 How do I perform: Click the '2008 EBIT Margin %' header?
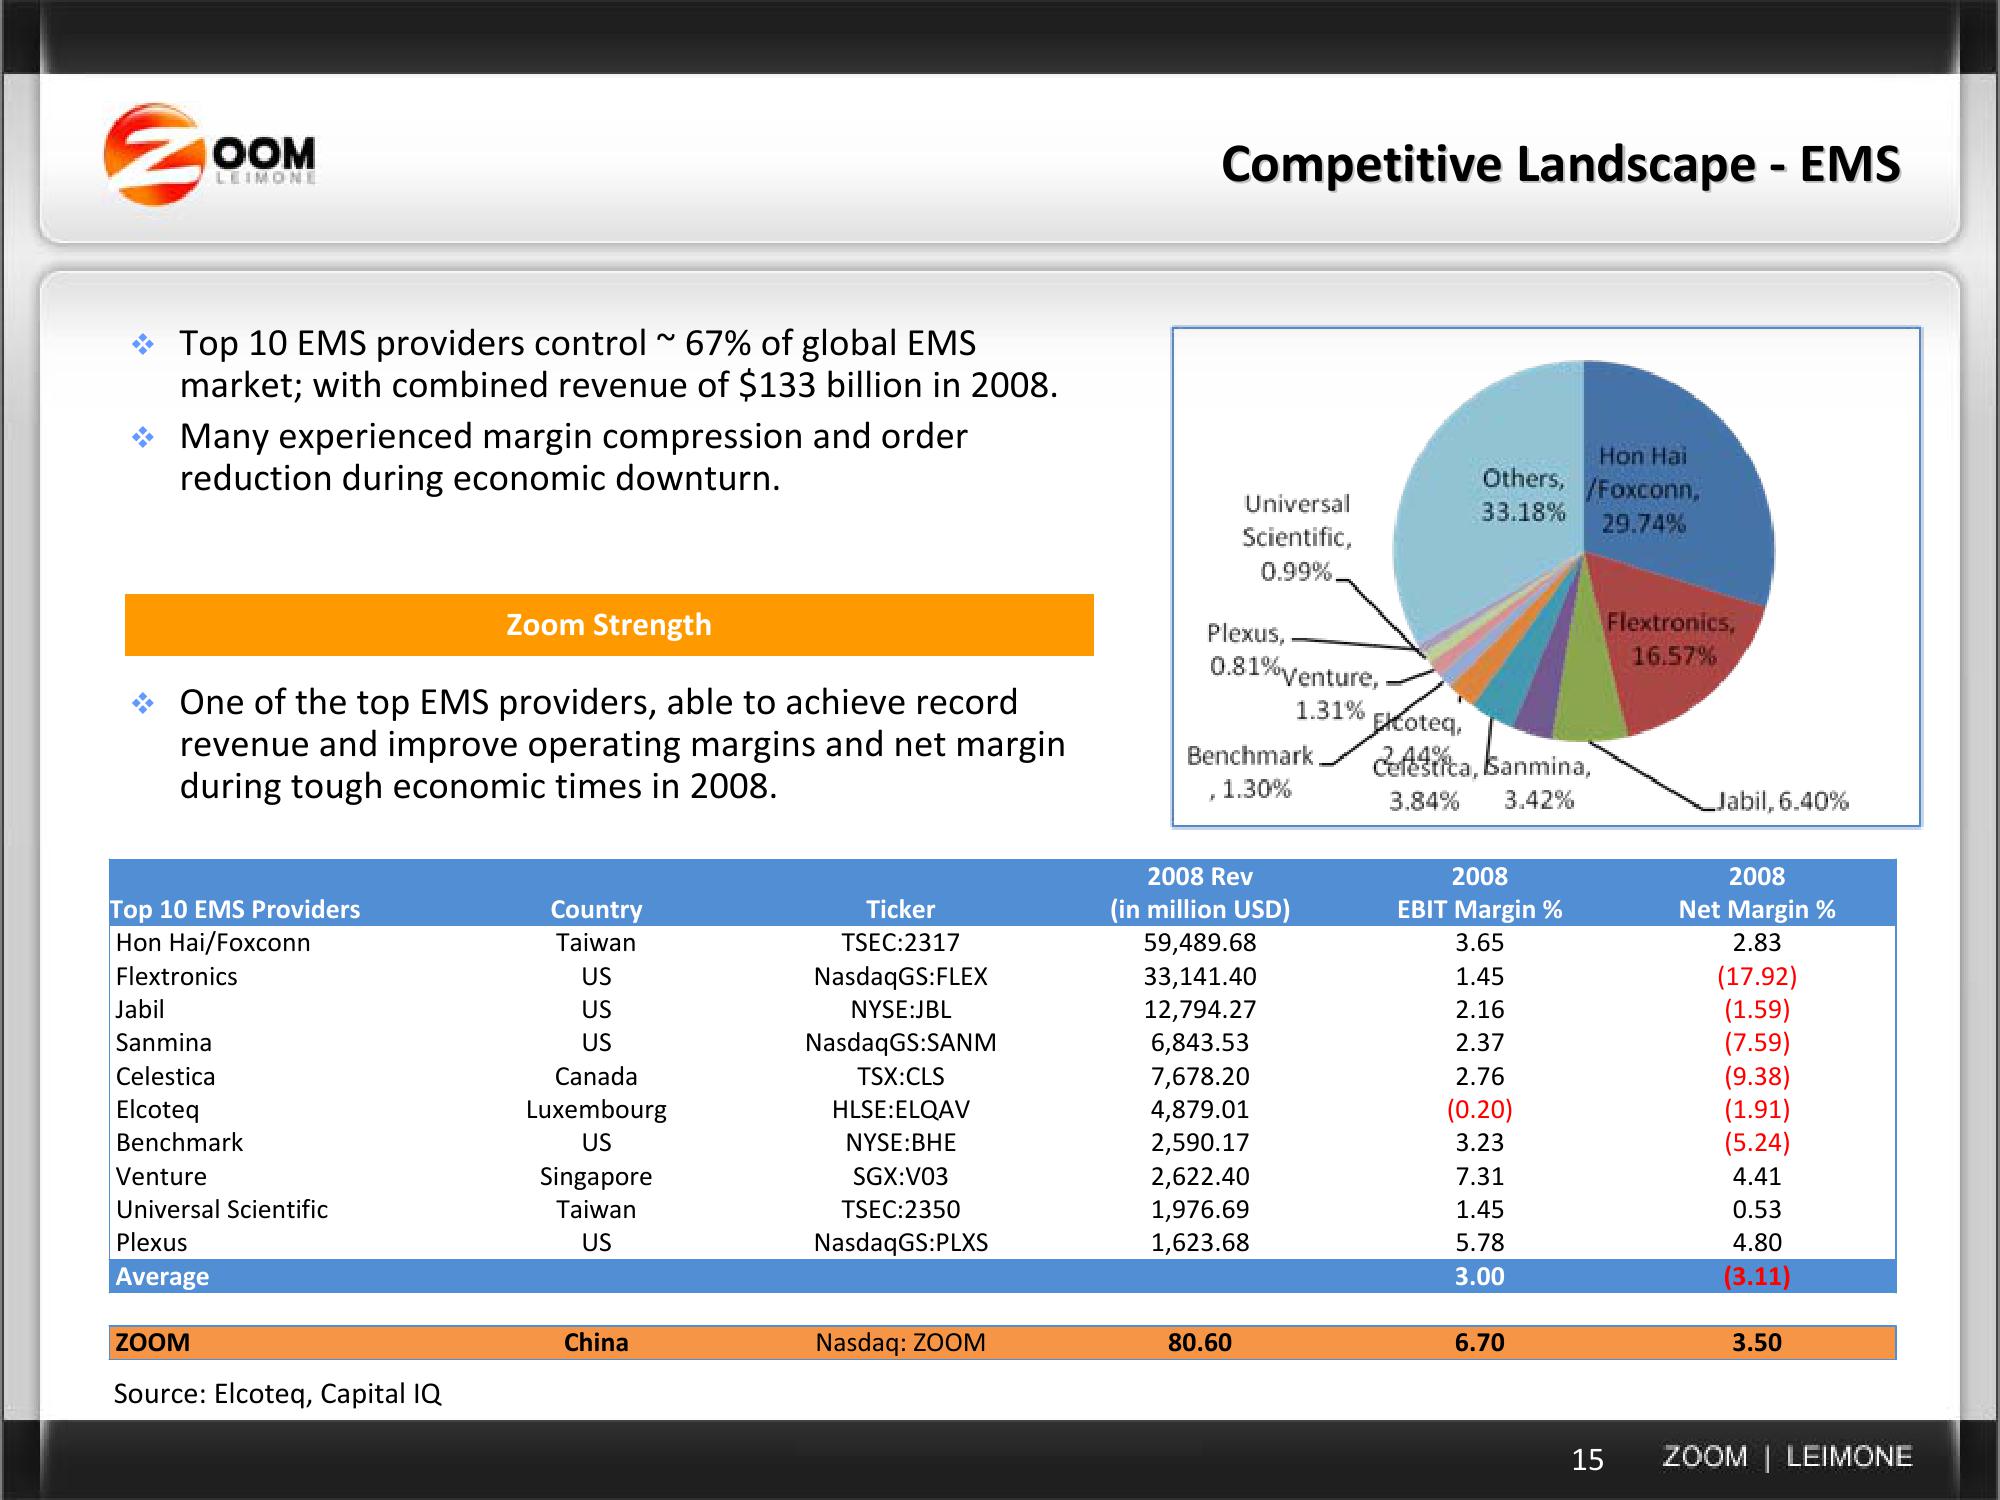coord(1479,893)
